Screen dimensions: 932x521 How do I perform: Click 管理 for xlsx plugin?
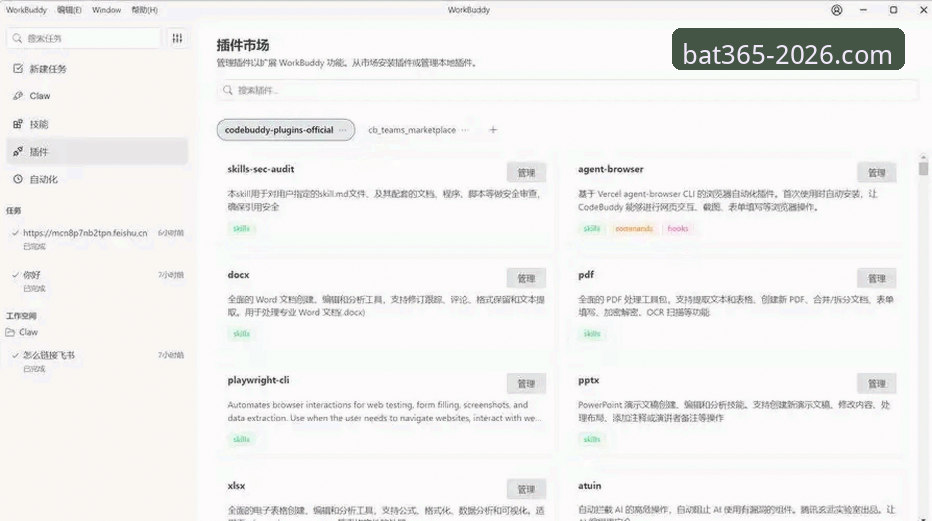(x=526, y=490)
